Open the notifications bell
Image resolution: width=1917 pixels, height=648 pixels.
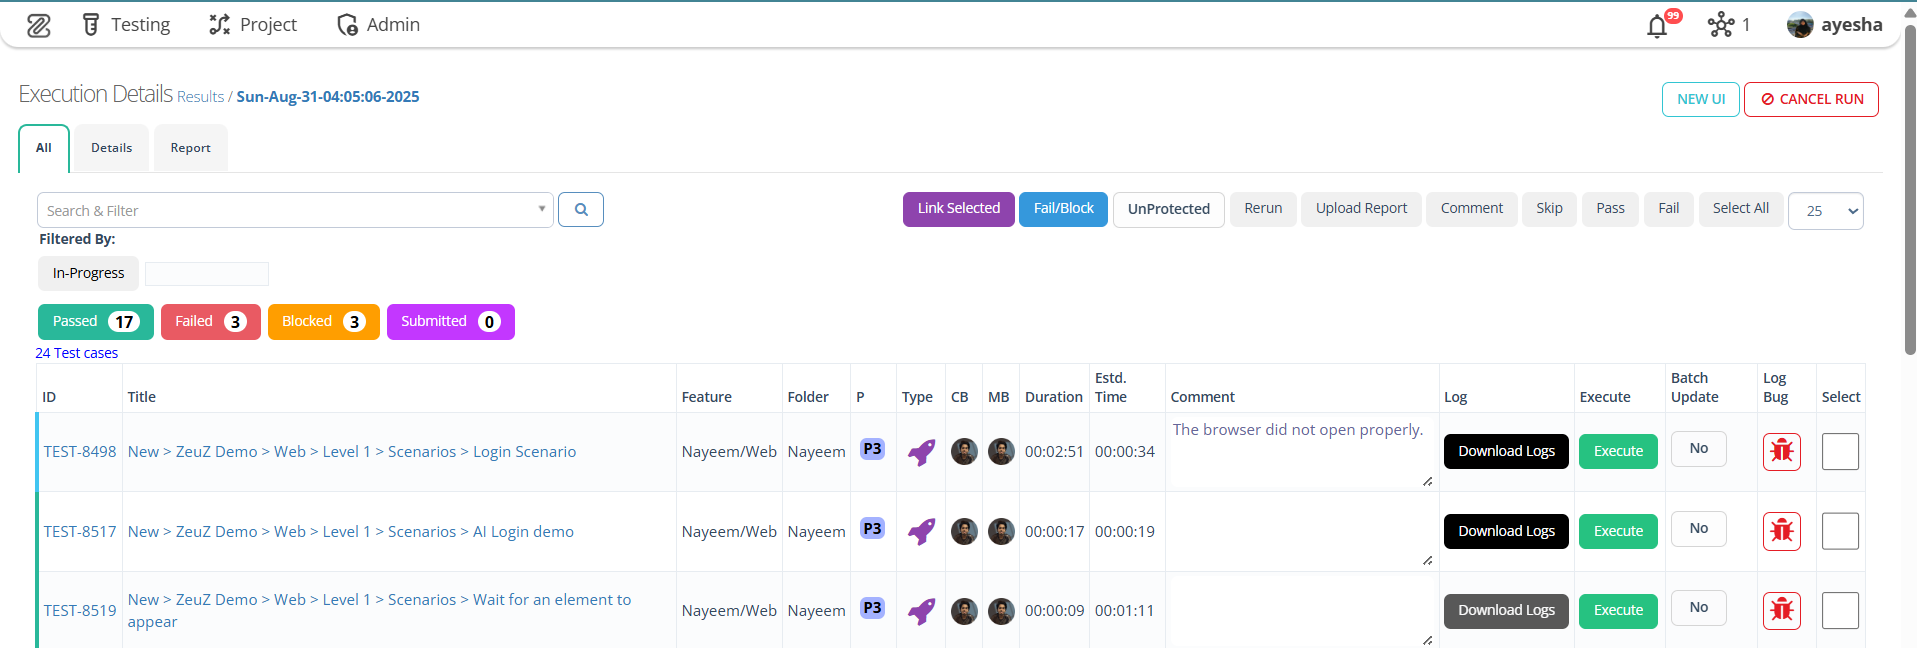(x=1657, y=26)
